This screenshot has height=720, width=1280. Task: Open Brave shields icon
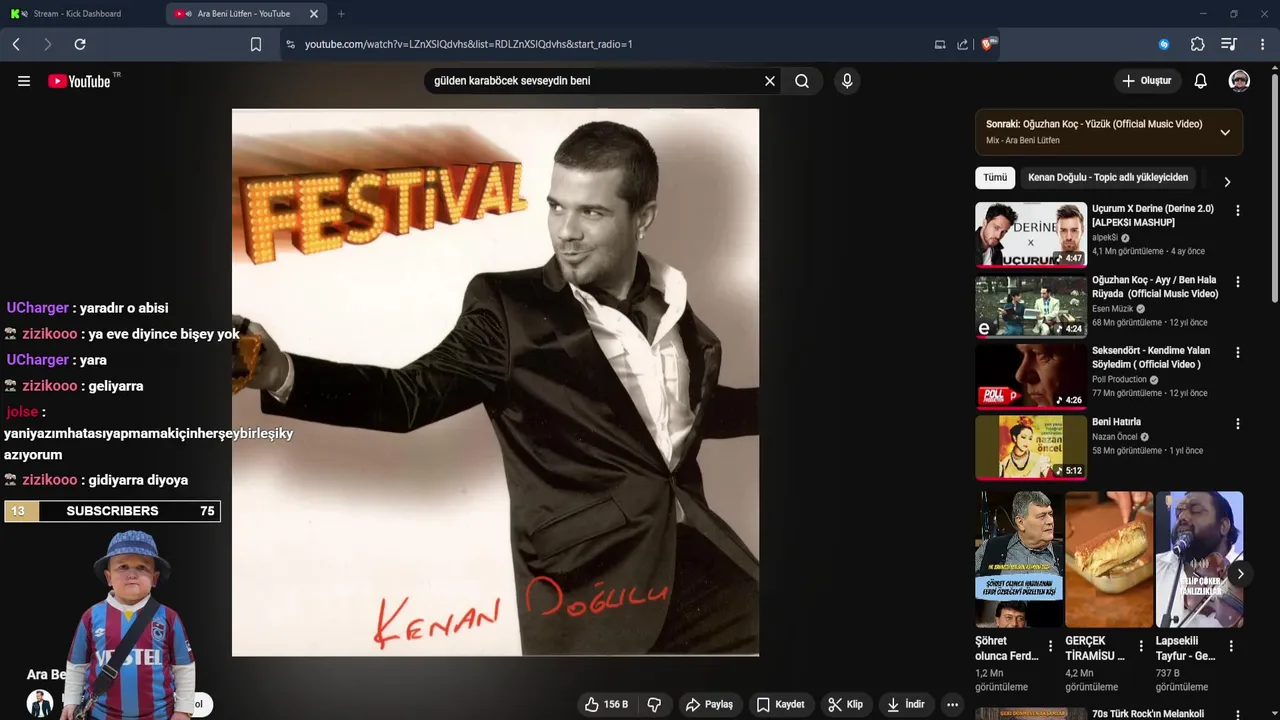989,44
